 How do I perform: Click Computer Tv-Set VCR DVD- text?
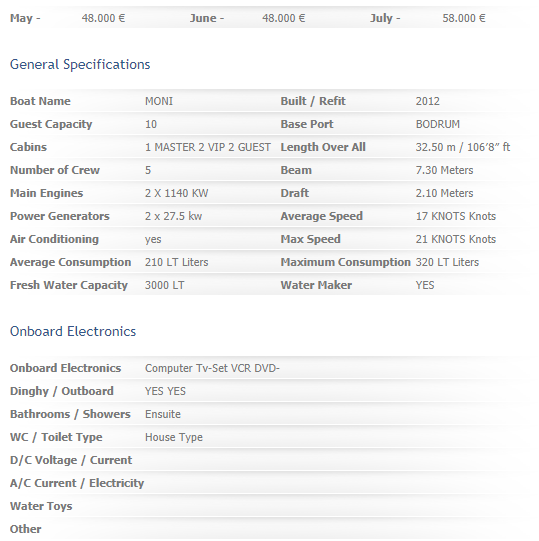coord(212,368)
